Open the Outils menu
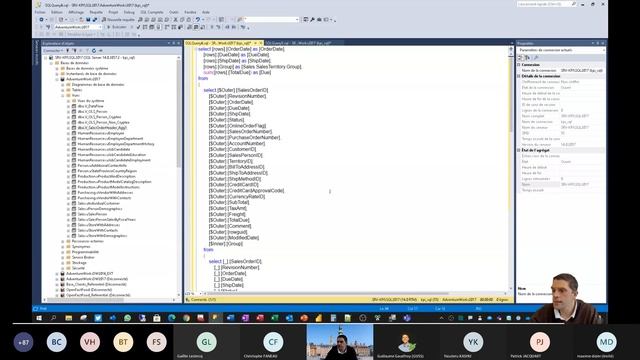The image size is (640, 360). pos(173,12)
